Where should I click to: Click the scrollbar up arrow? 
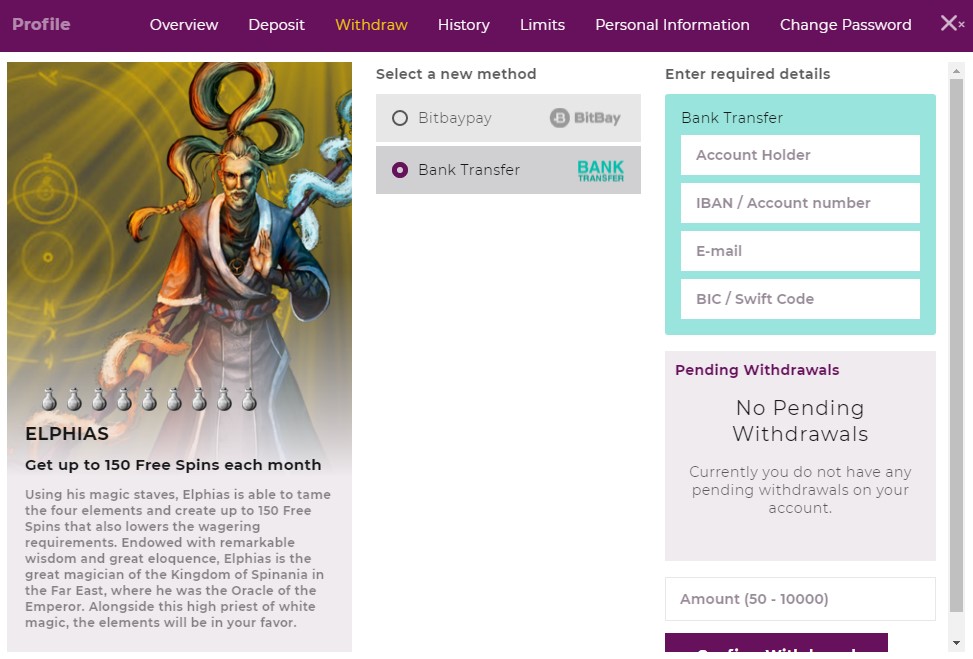tap(956, 70)
